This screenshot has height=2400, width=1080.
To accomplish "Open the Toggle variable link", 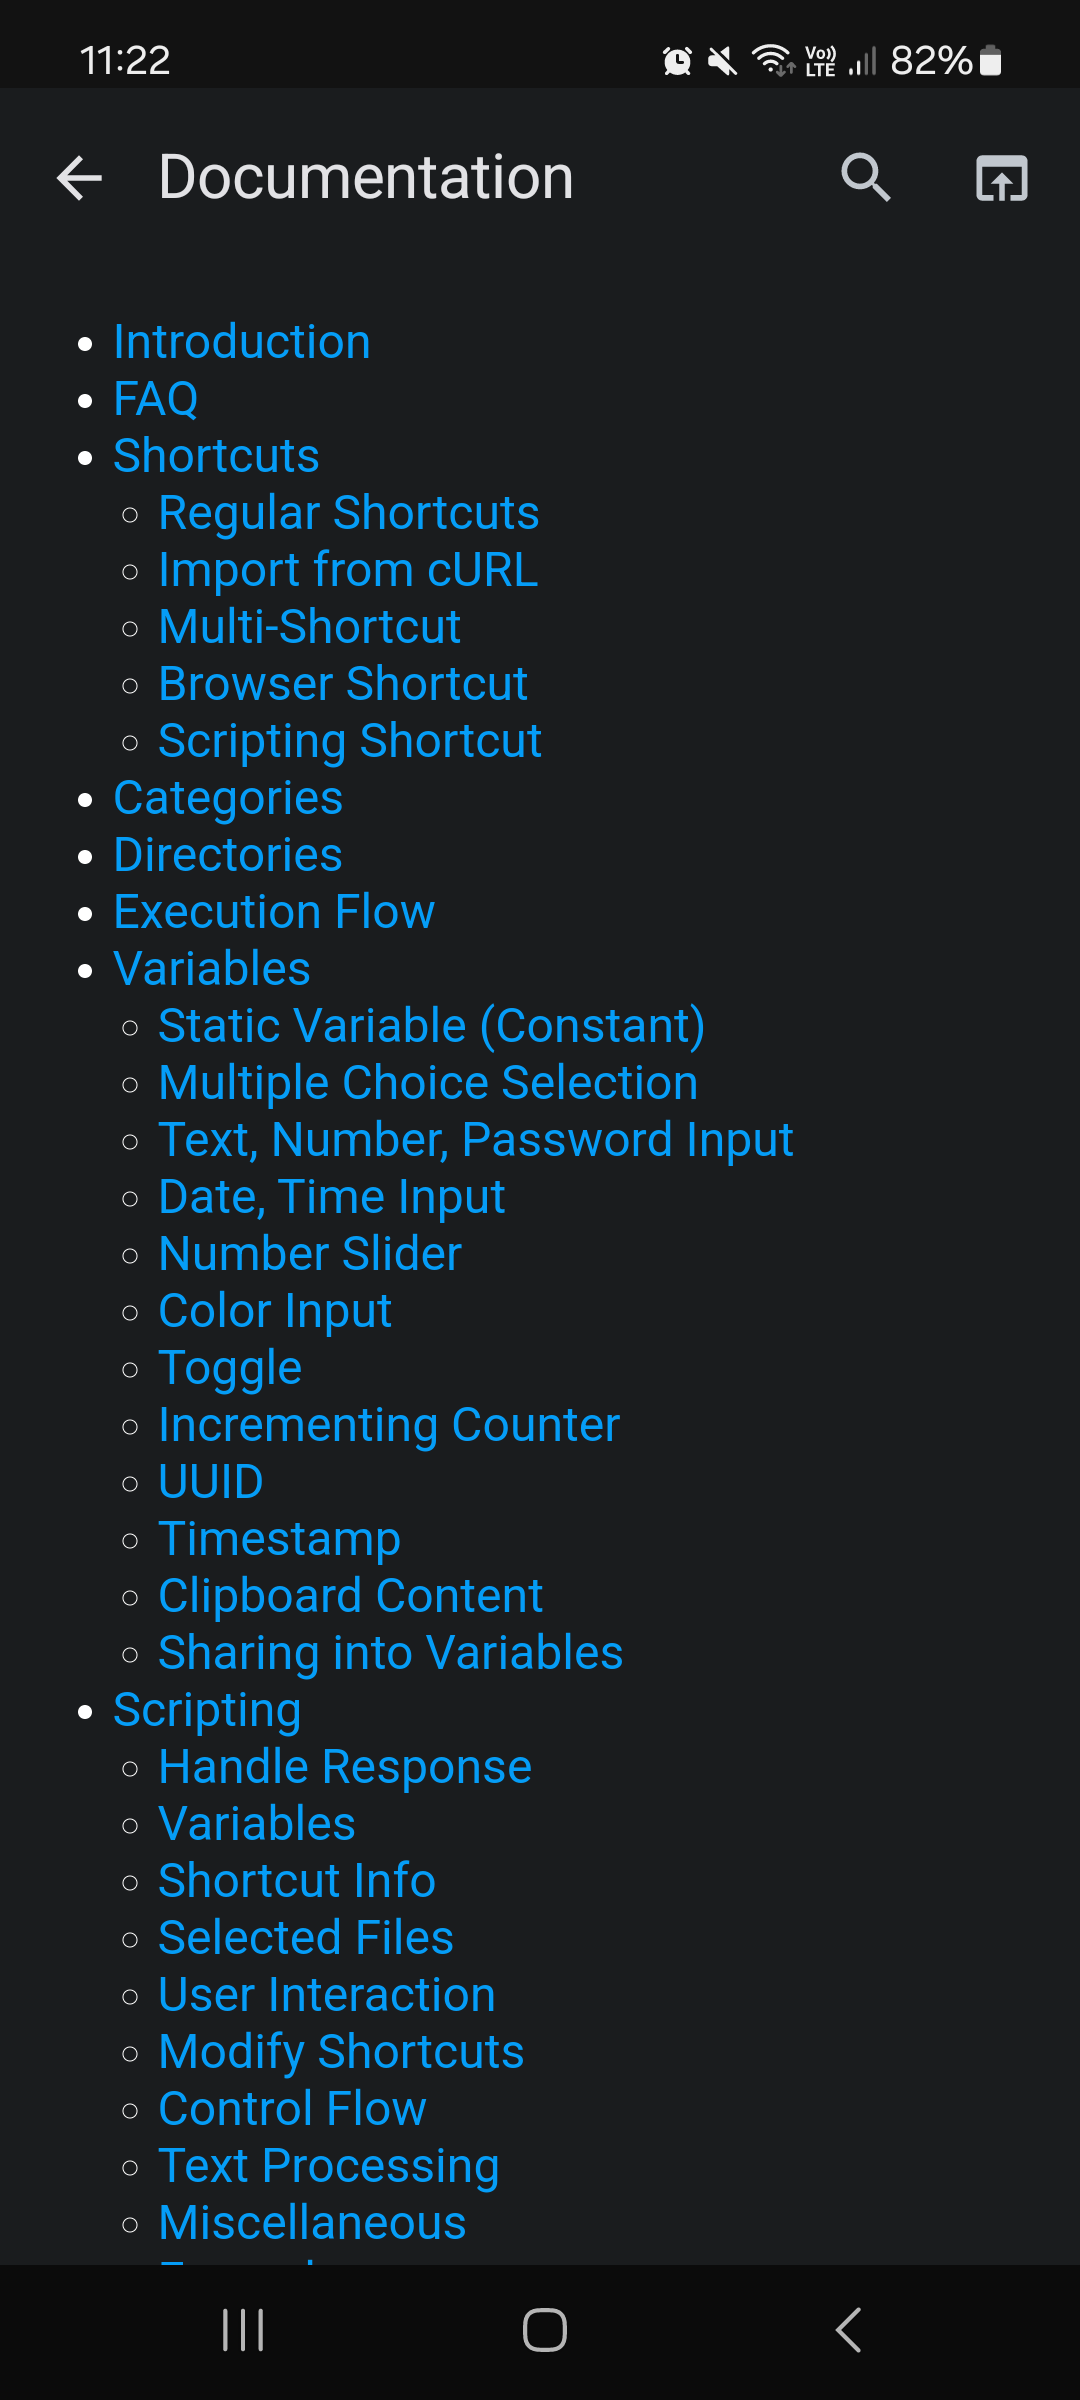I will tap(230, 1368).
